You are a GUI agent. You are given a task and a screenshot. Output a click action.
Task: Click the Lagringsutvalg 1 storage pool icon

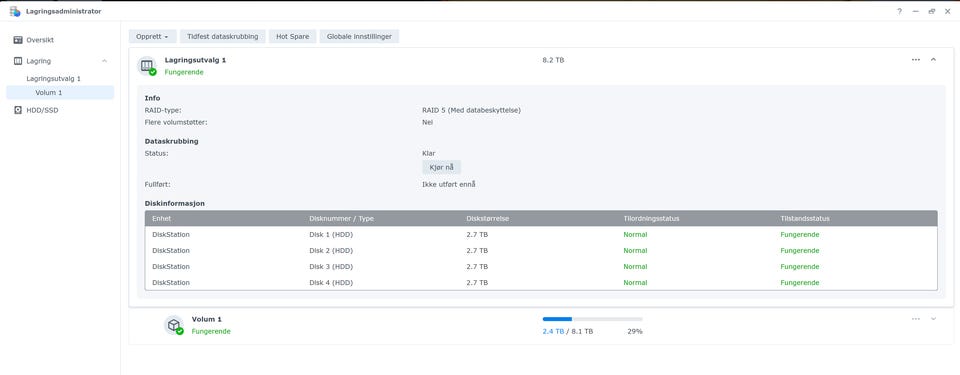(x=147, y=66)
